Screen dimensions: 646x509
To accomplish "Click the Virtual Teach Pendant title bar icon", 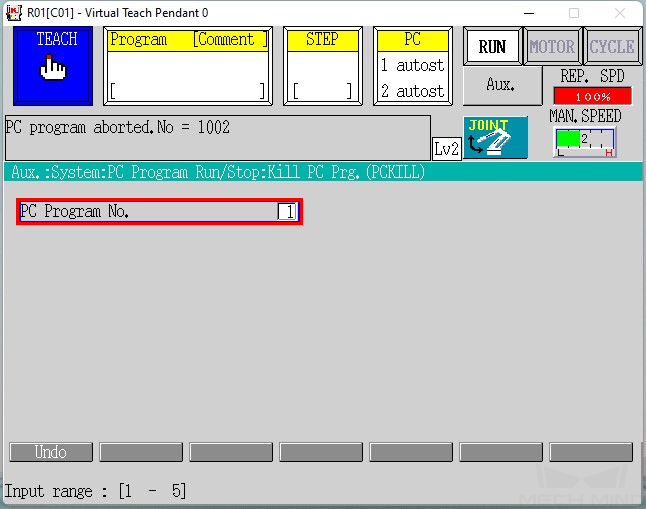I will tap(14, 13).
